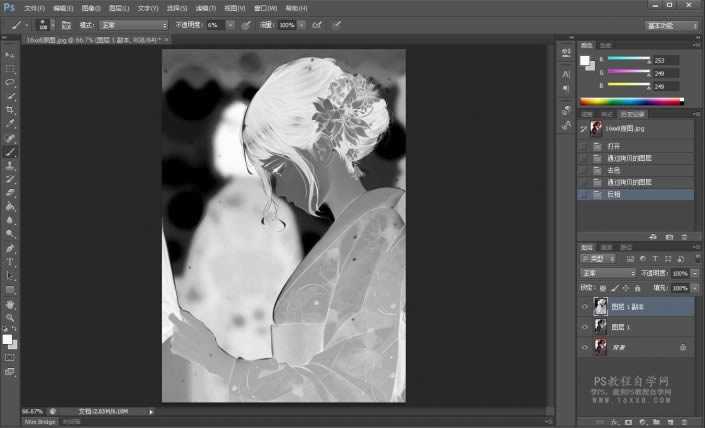Select the Zoom magnifier tool

[x=10, y=317]
